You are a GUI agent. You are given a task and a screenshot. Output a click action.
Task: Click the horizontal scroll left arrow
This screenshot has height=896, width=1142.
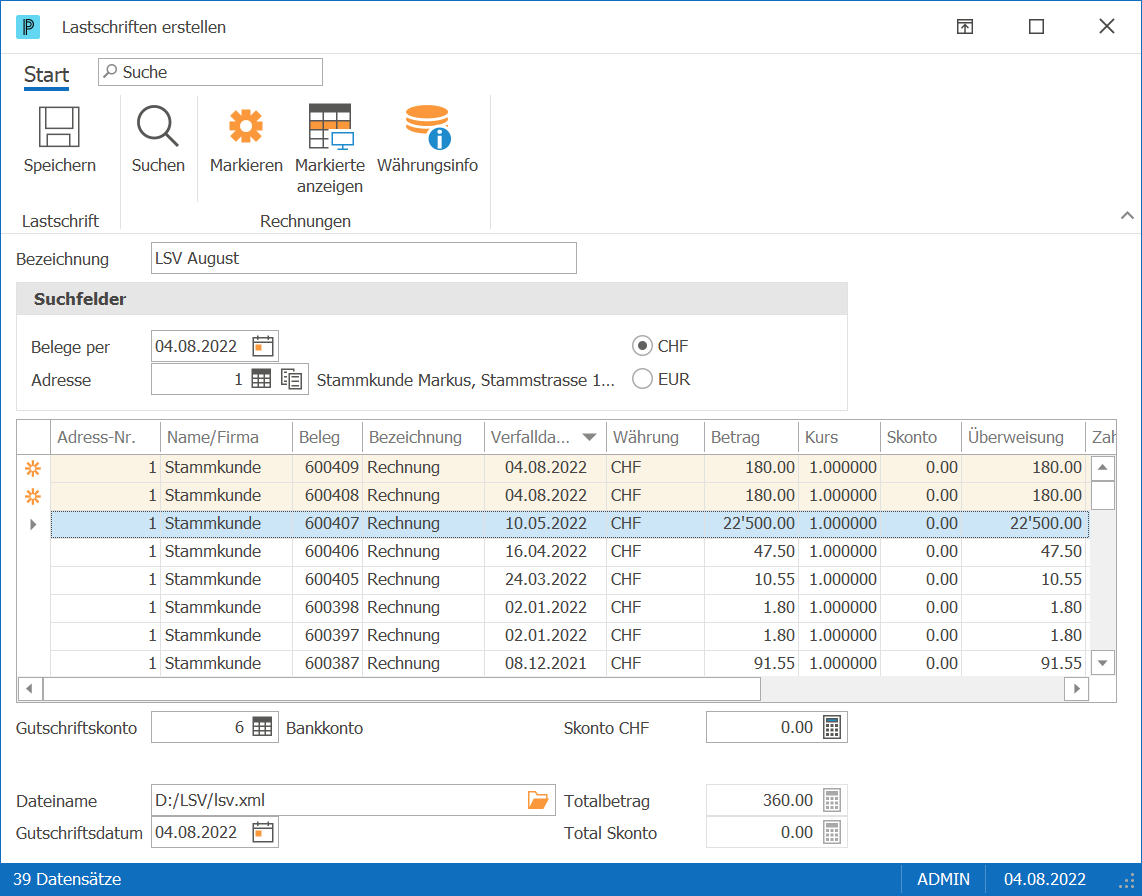pyautogui.click(x=29, y=688)
